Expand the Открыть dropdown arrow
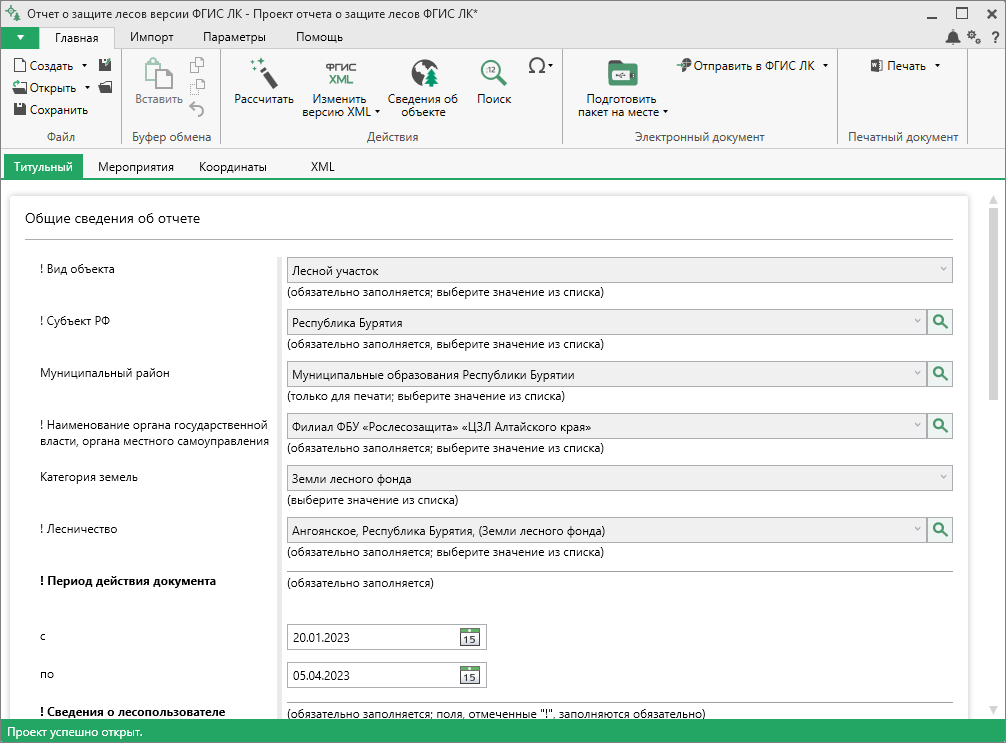The image size is (1006, 743). point(87,88)
